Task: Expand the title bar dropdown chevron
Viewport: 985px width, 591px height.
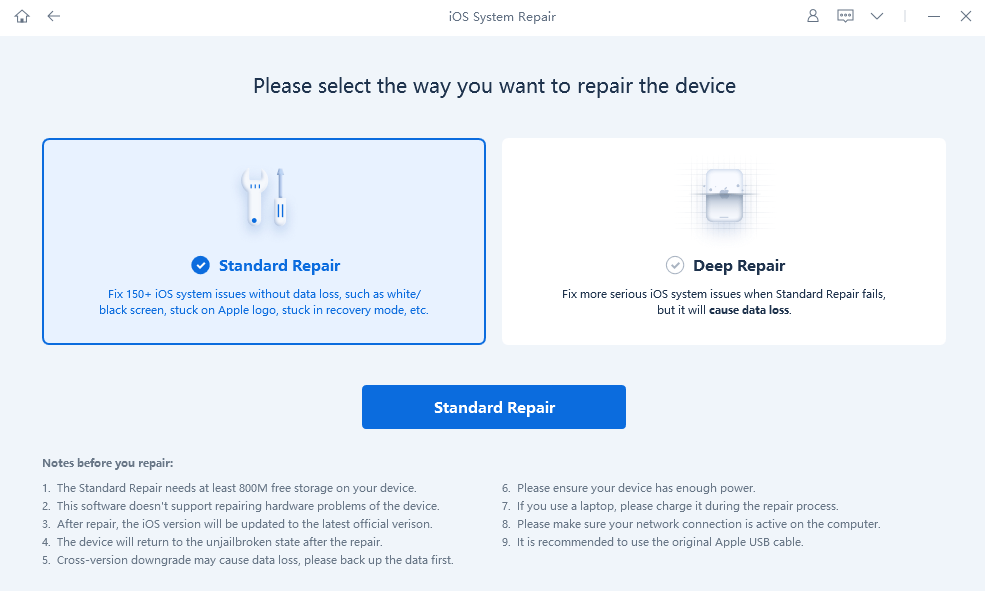Action: point(877,17)
